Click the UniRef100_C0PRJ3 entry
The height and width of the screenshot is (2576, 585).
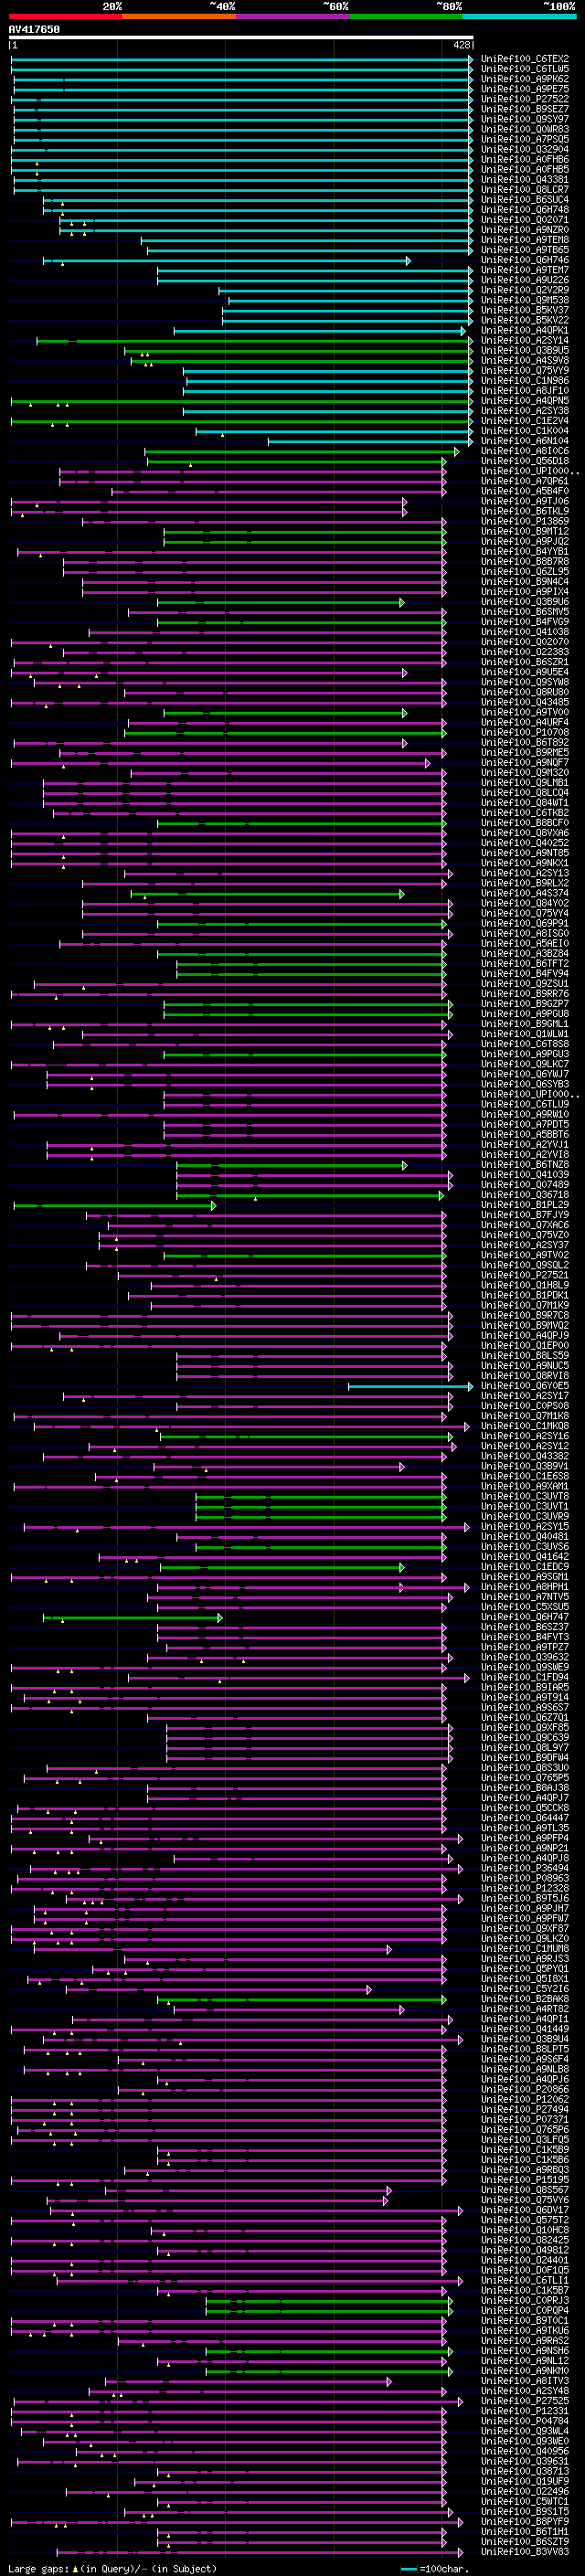tap(525, 2300)
